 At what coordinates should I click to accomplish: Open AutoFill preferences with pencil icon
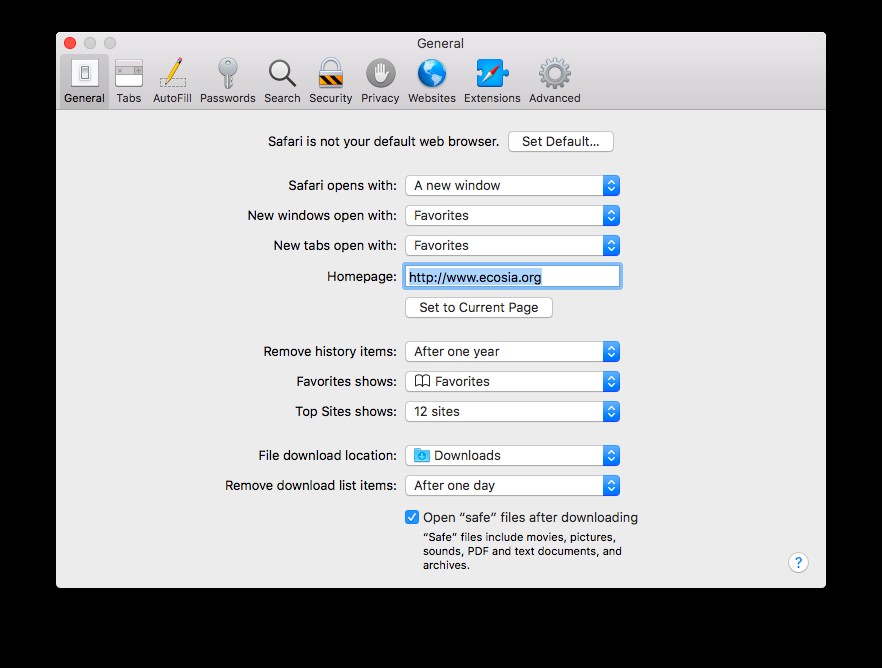pyautogui.click(x=172, y=82)
